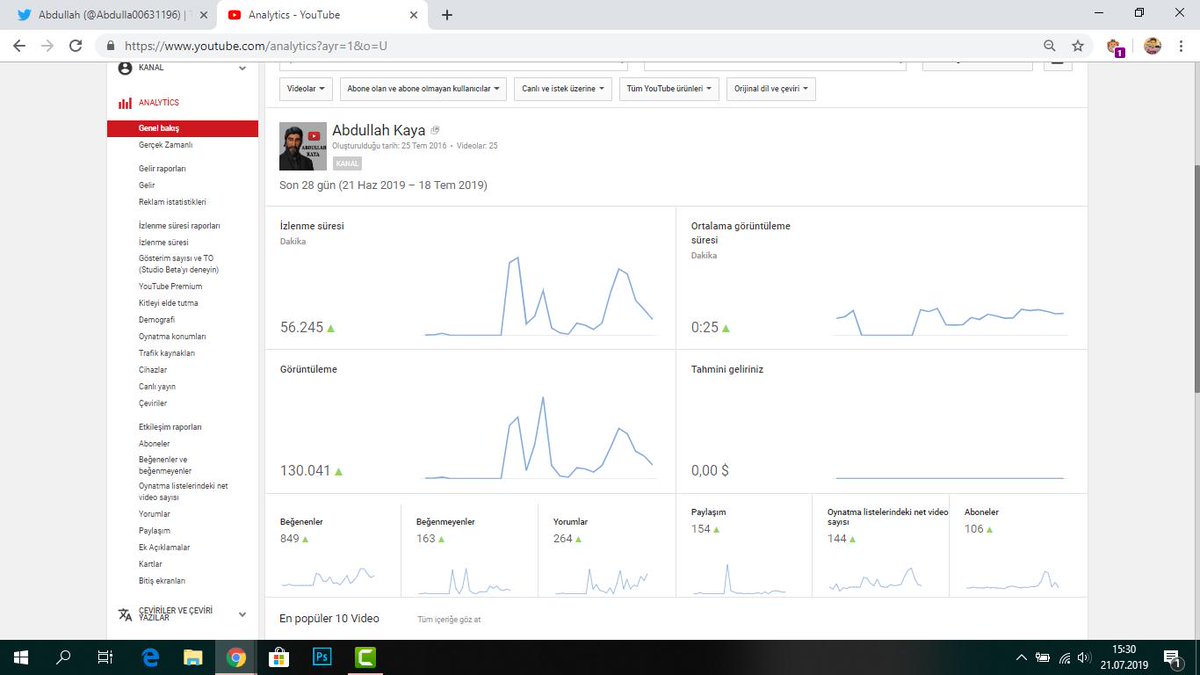The image size is (1200, 675).
Task: Open Etkileşim raporları section
Action: point(170,427)
